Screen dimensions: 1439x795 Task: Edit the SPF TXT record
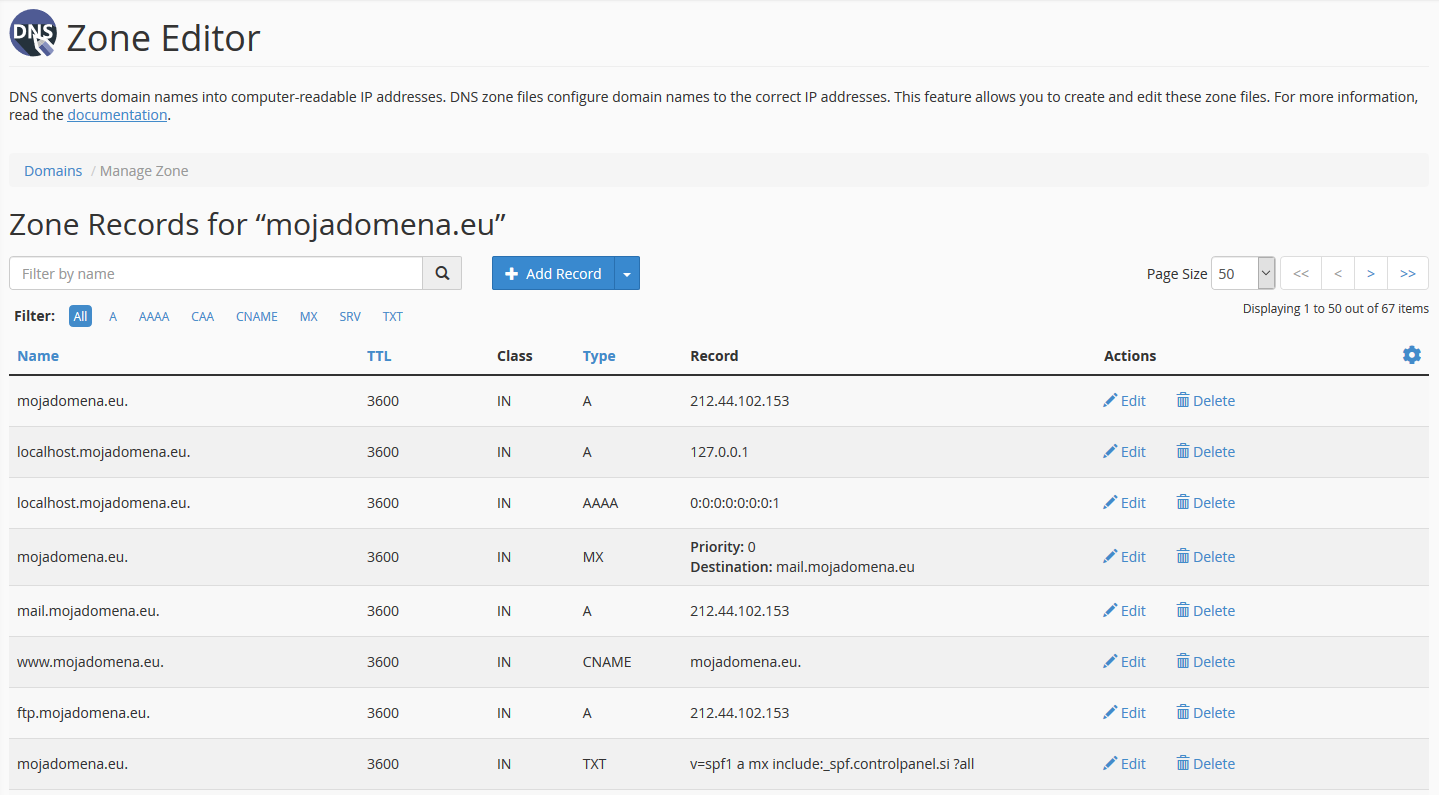1124,764
